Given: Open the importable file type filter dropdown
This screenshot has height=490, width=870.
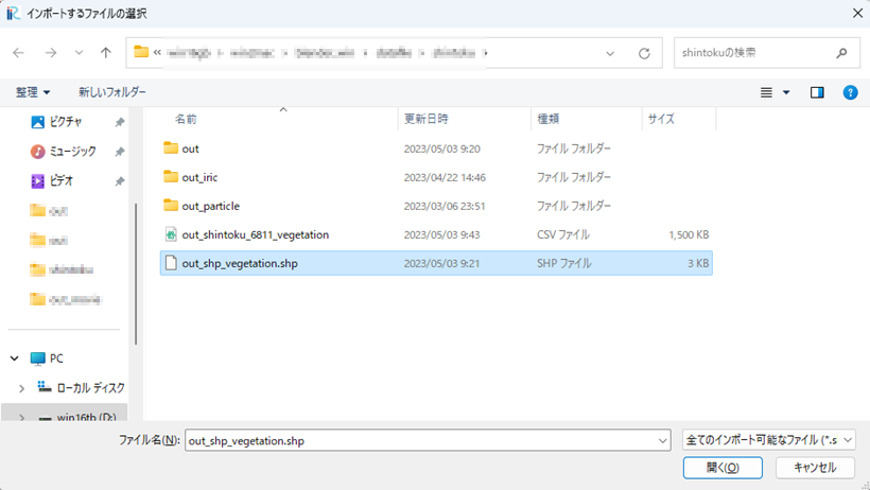Looking at the screenshot, I should [x=768, y=440].
